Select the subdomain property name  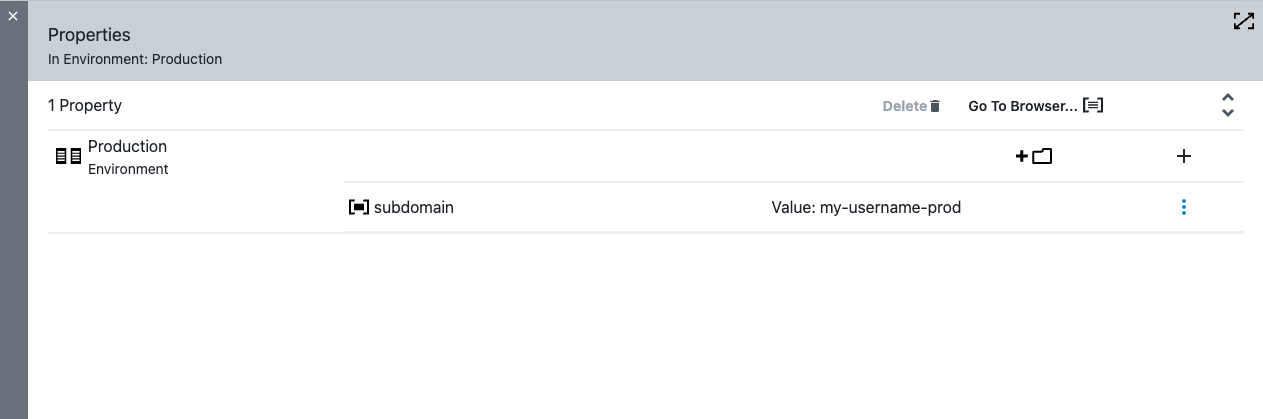(413, 208)
